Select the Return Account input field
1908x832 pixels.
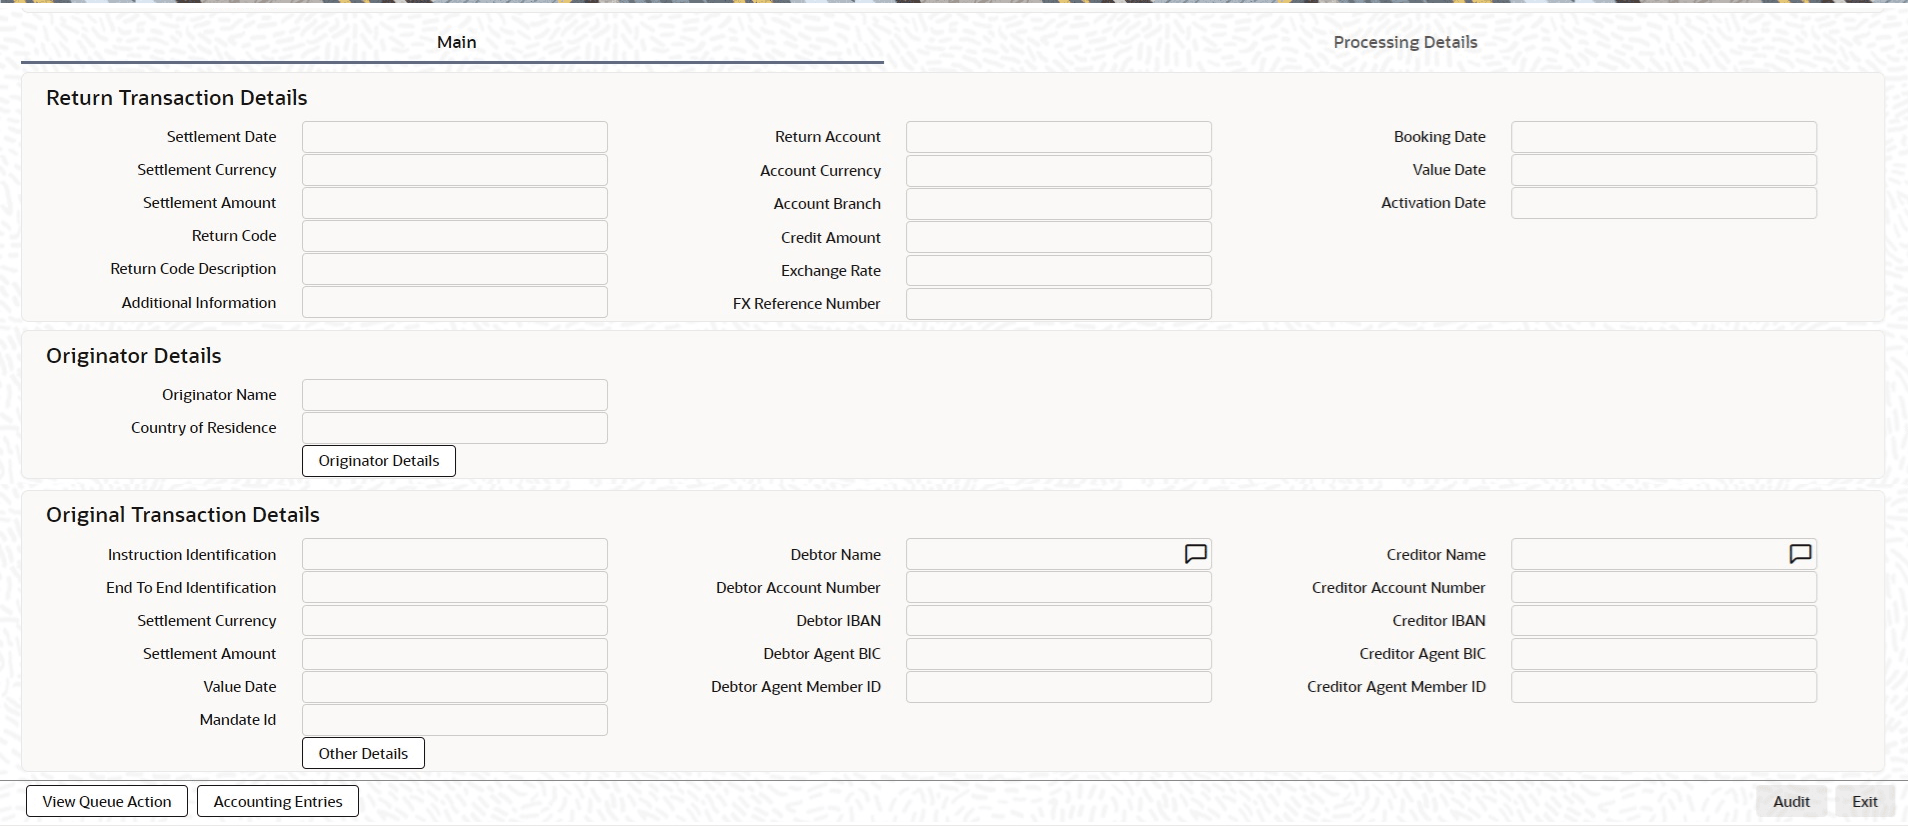(x=1059, y=137)
